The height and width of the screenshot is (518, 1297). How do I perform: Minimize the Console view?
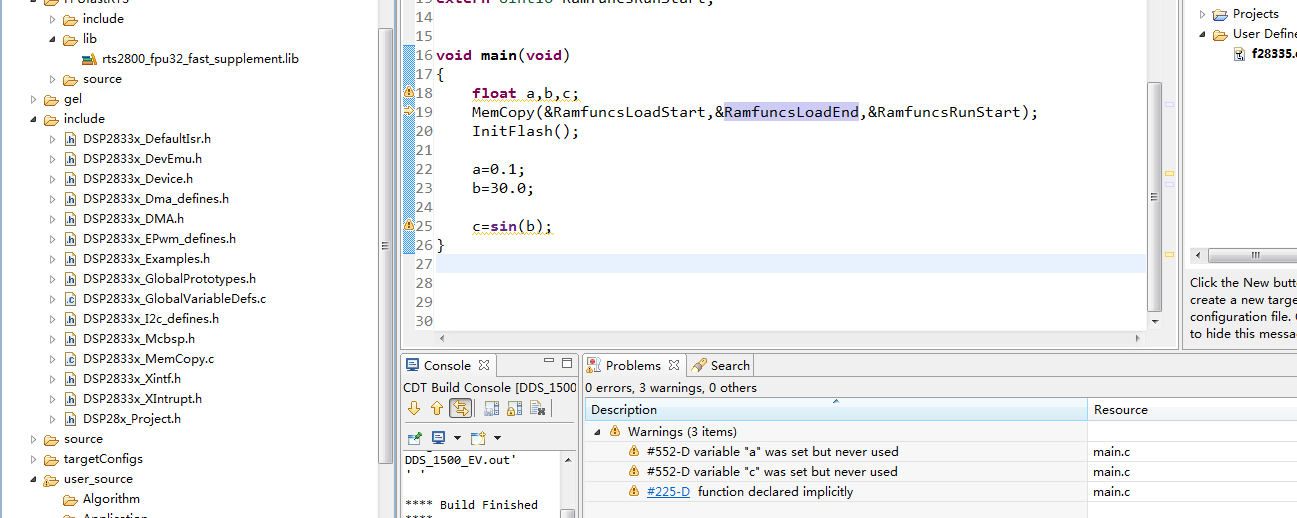549,362
